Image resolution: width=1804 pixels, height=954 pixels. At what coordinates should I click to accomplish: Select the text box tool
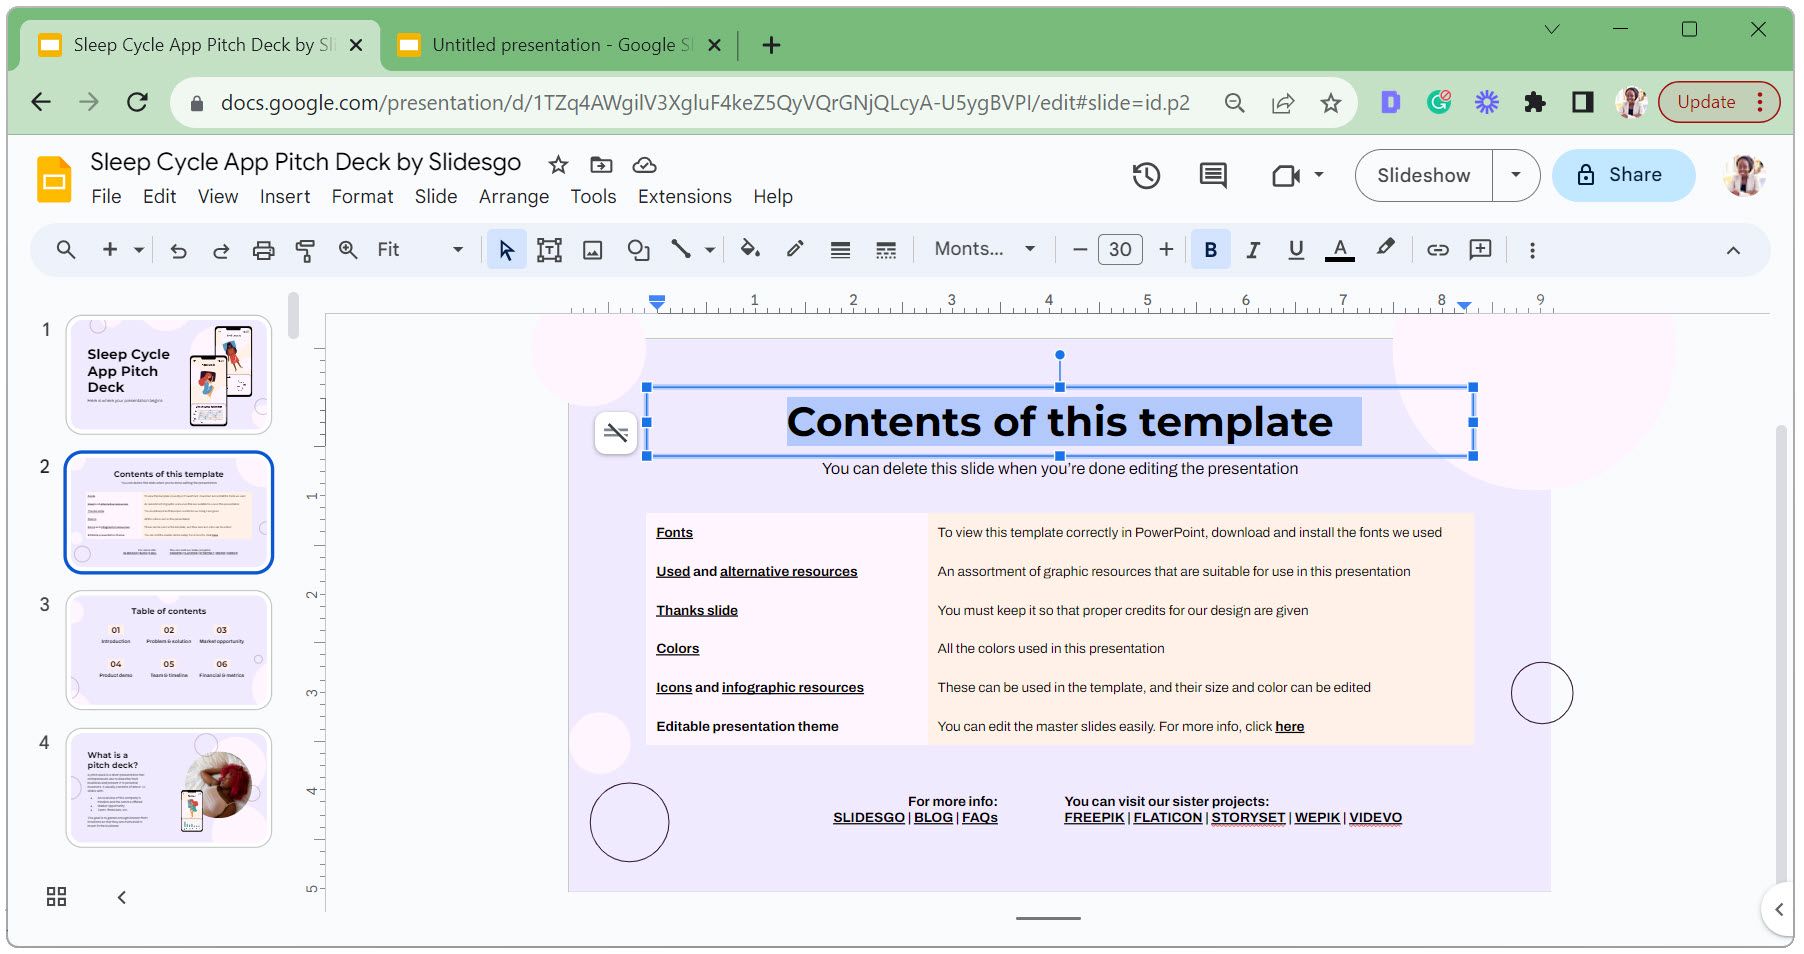549,250
